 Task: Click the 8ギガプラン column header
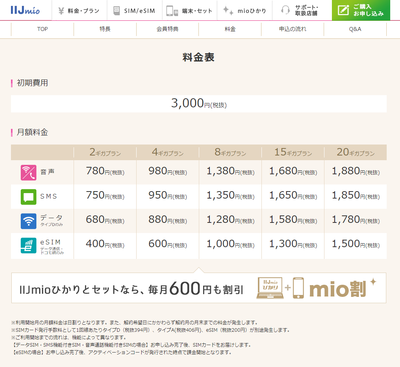pos(230,152)
